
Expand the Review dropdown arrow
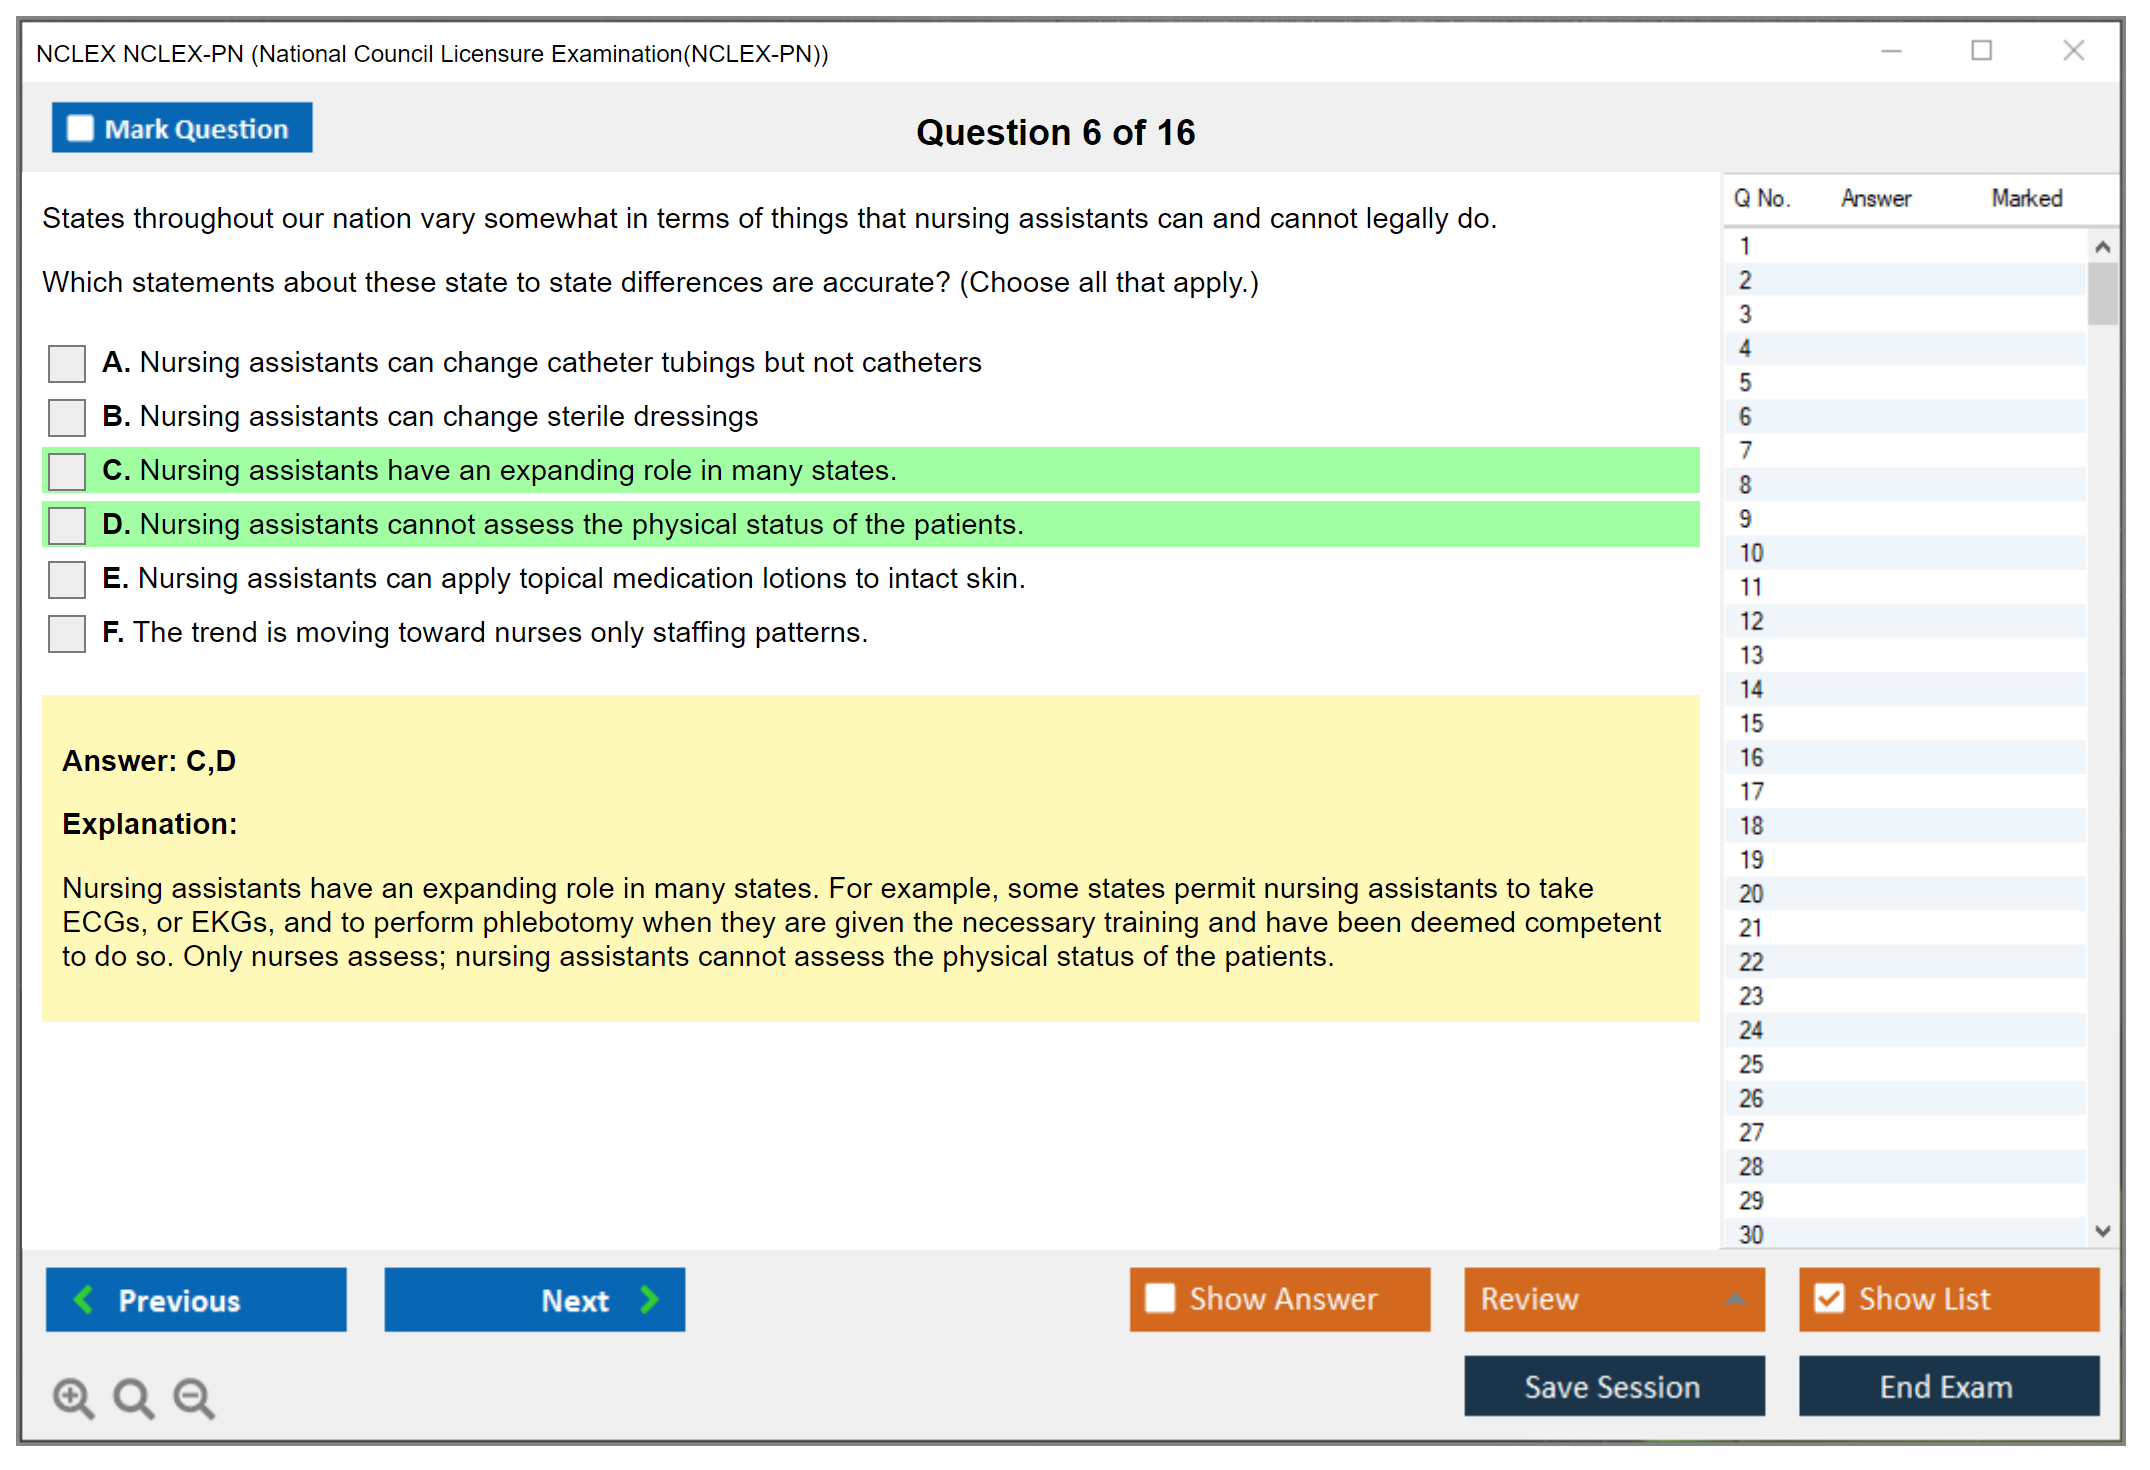(1736, 1299)
